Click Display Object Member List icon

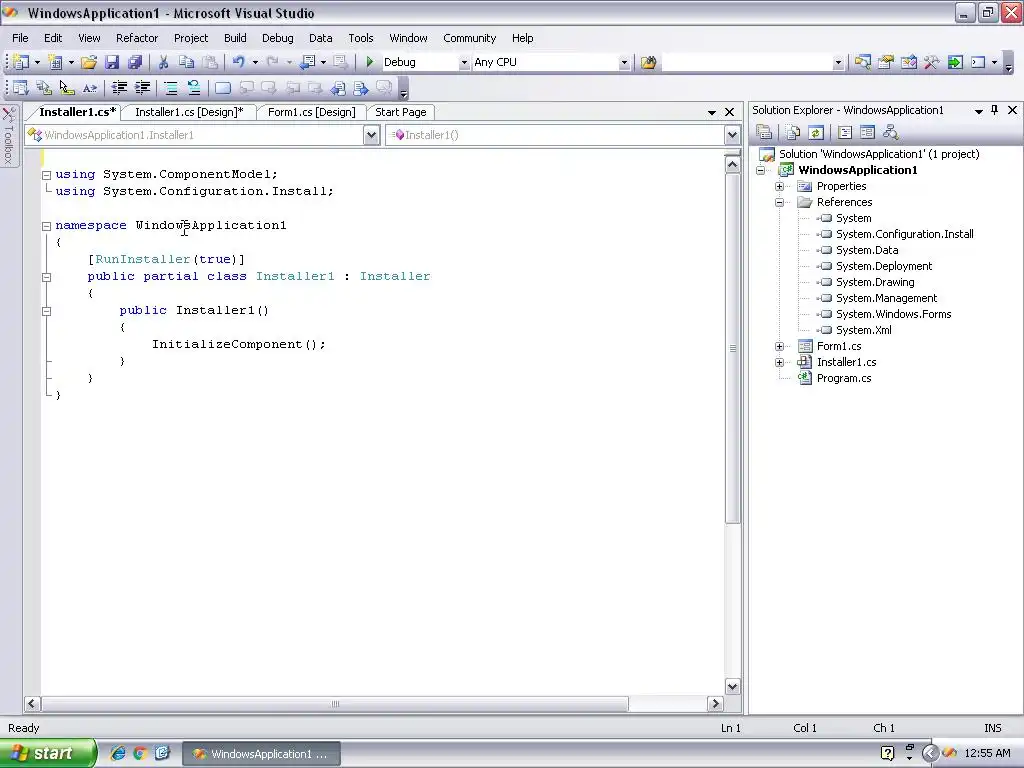[x=20, y=88]
